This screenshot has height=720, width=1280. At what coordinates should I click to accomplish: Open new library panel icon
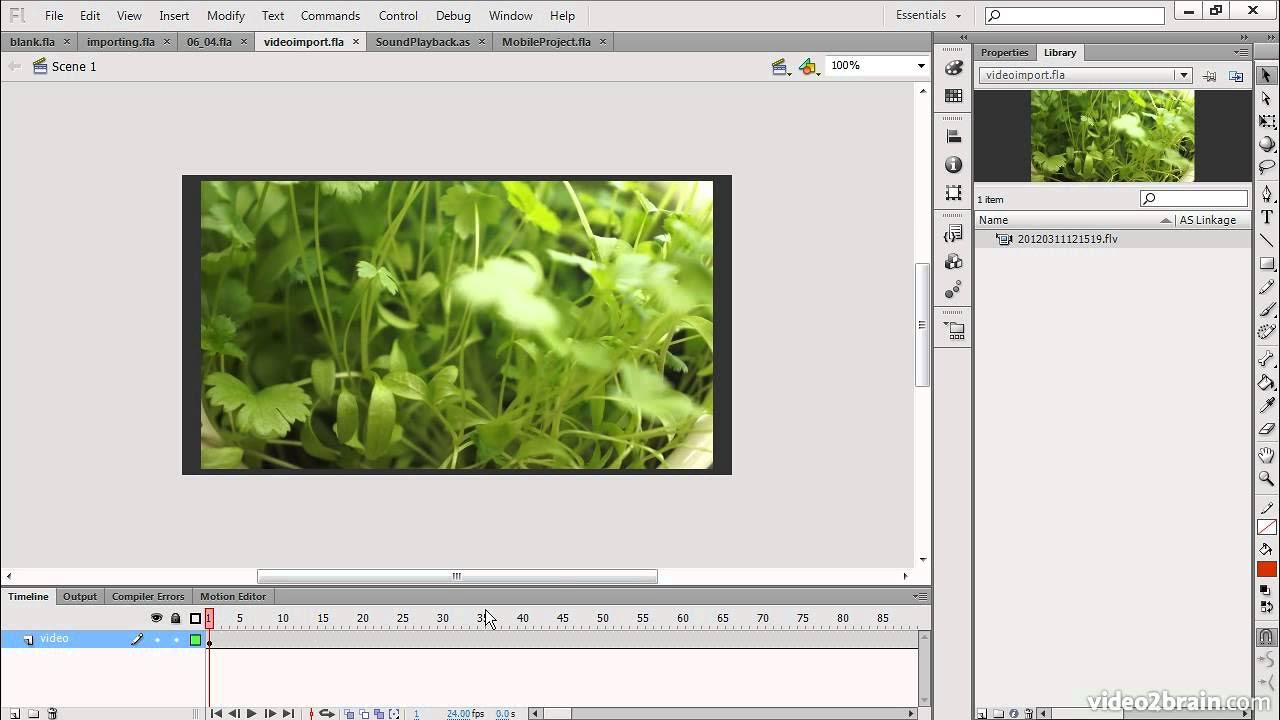pos(1236,76)
